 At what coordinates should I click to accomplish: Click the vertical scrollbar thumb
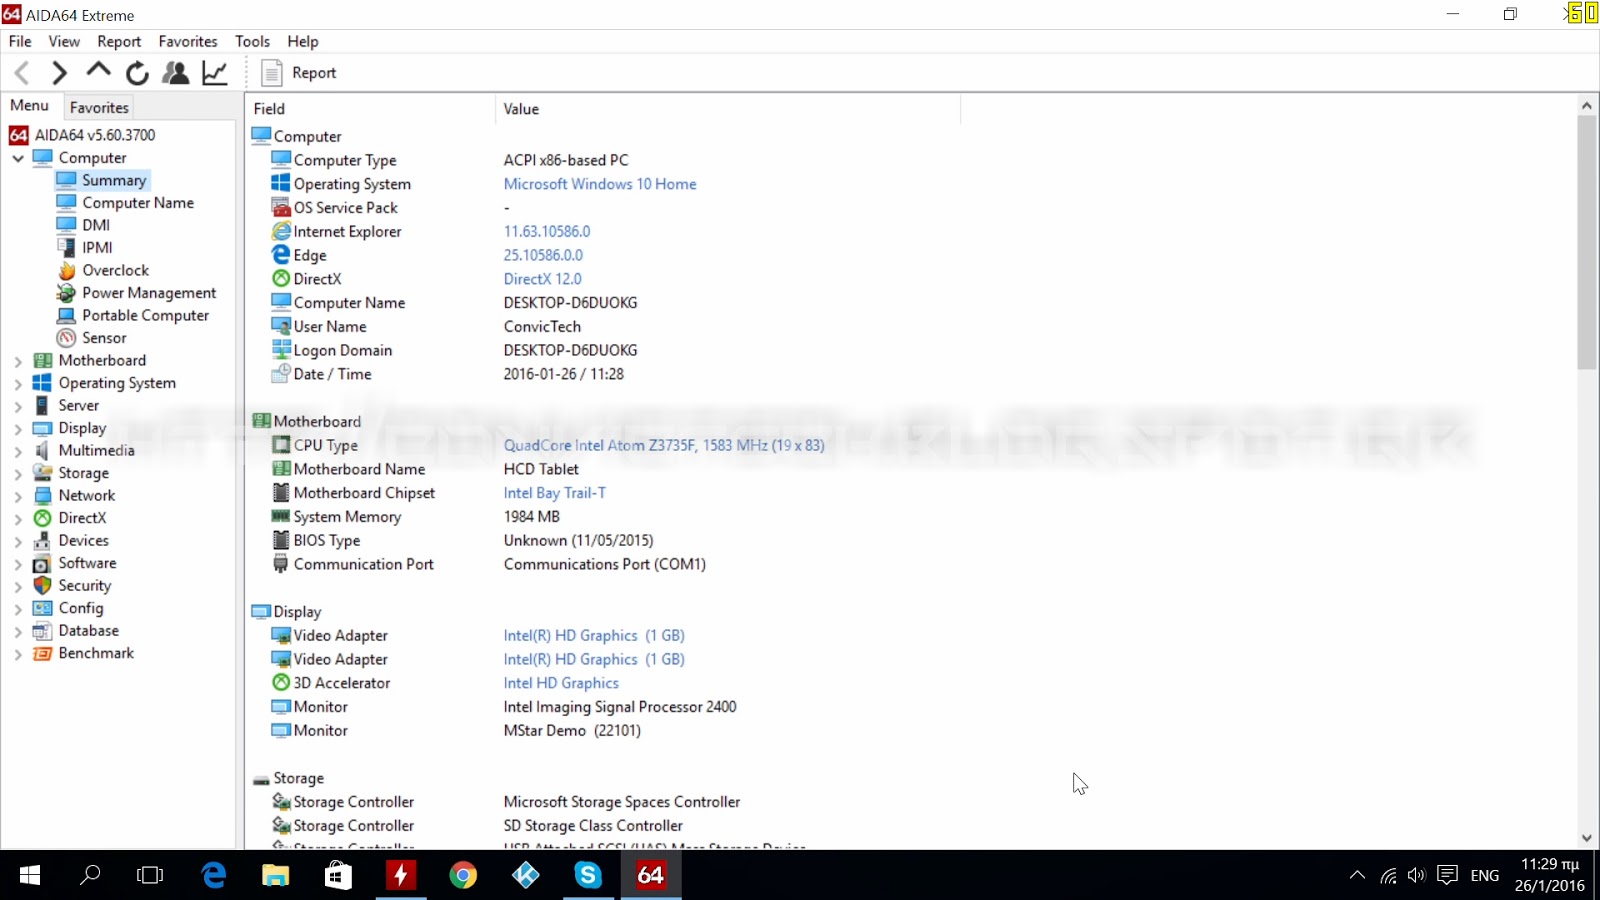(1586, 242)
